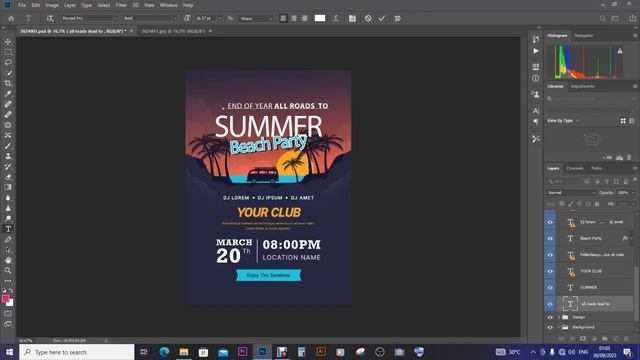The height and width of the screenshot is (360, 640).
Task: Hide the YOUR CLUB layer
Action: click(550, 271)
